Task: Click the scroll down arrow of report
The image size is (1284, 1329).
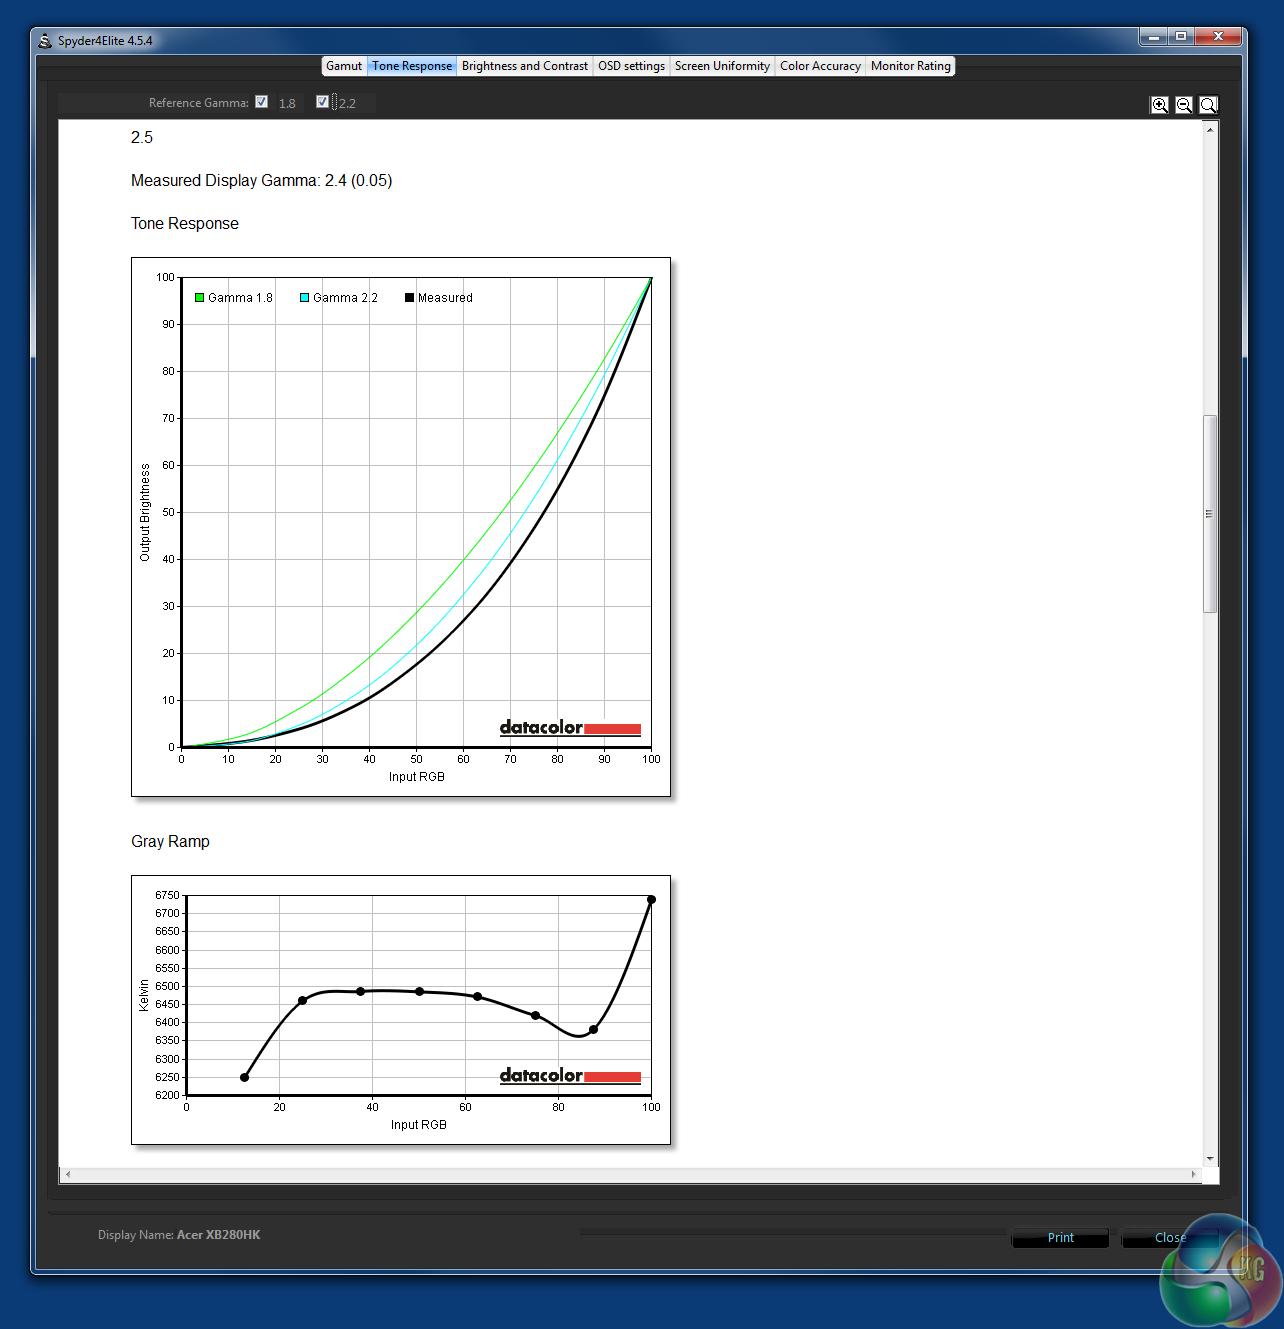Action: pyautogui.click(x=1210, y=1159)
